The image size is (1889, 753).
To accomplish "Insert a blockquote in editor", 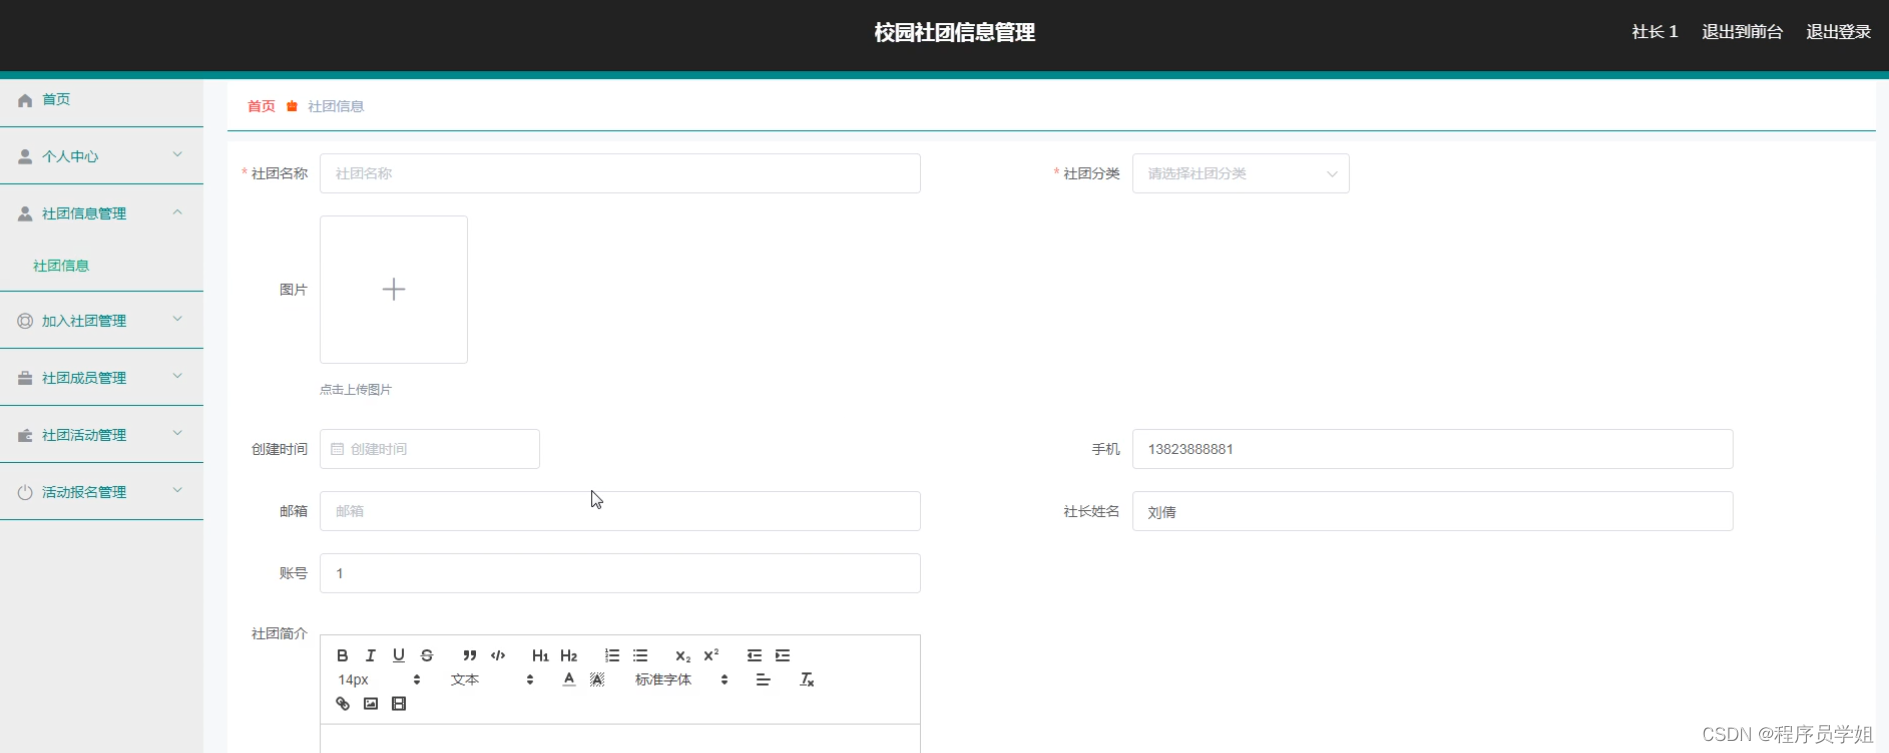I will click(469, 655).
